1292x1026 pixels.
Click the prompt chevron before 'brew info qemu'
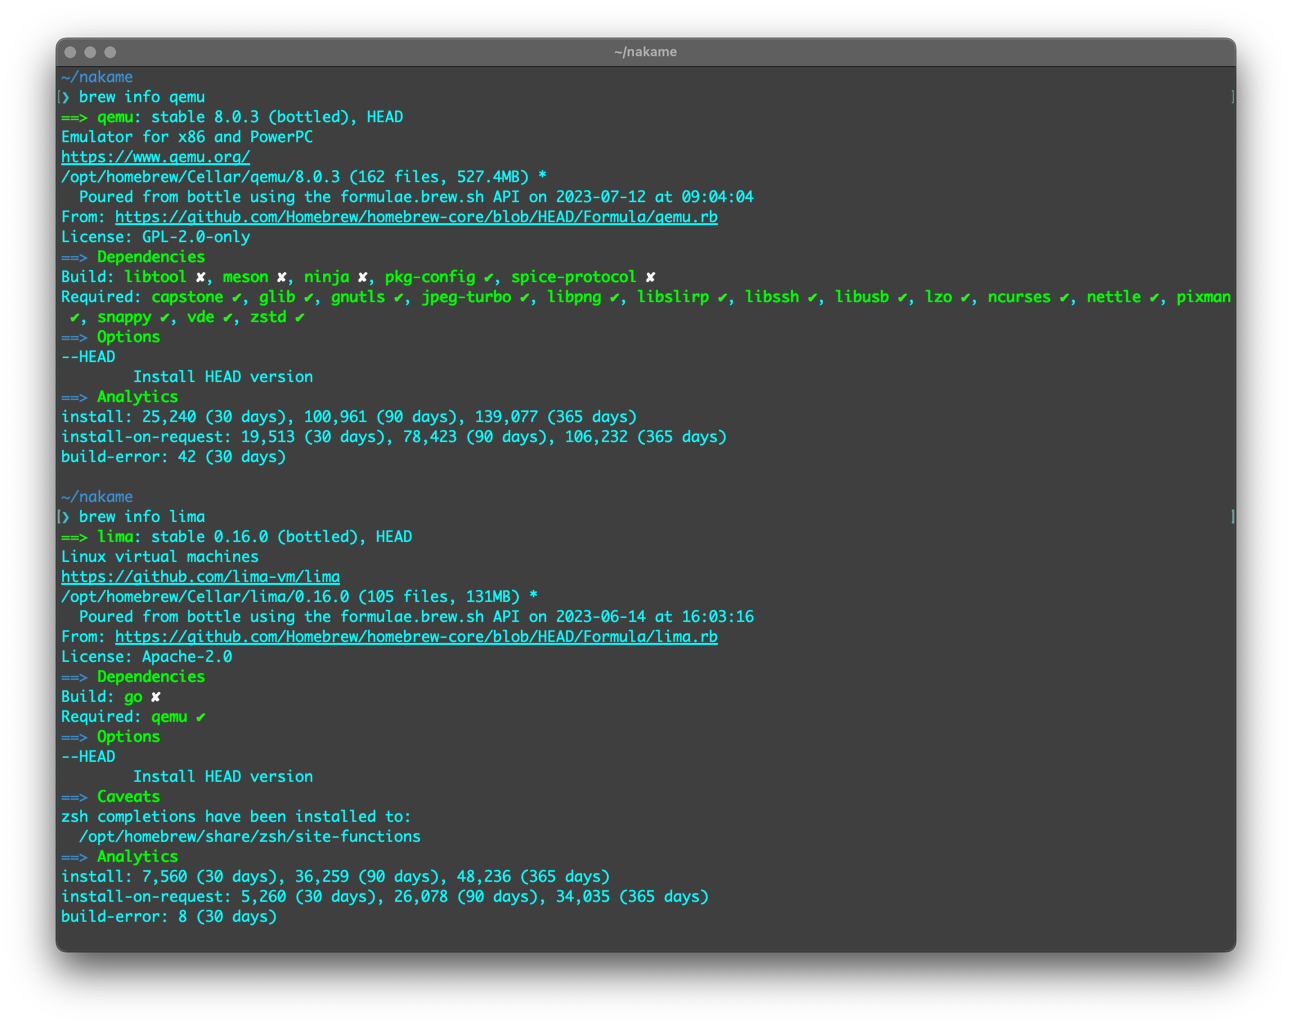click(66, 97)
